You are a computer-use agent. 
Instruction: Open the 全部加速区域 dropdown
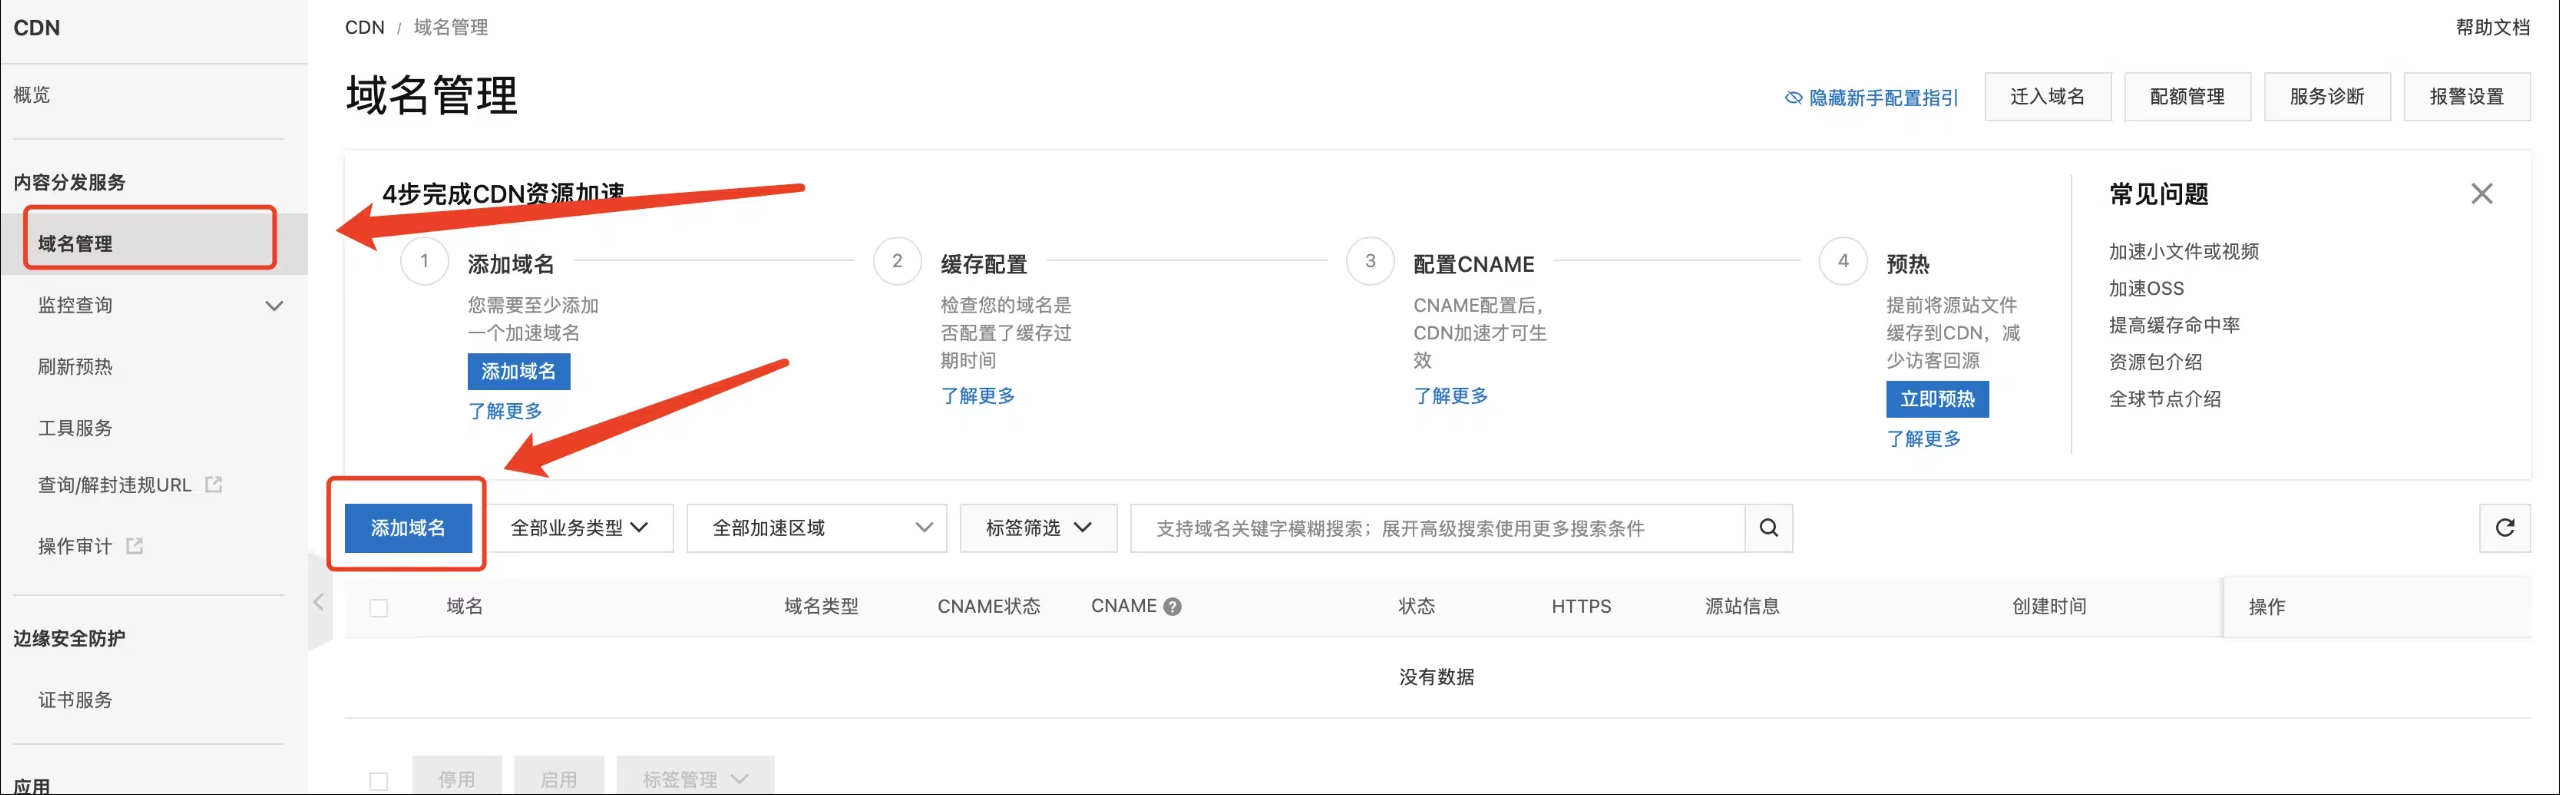click(816, 528)
